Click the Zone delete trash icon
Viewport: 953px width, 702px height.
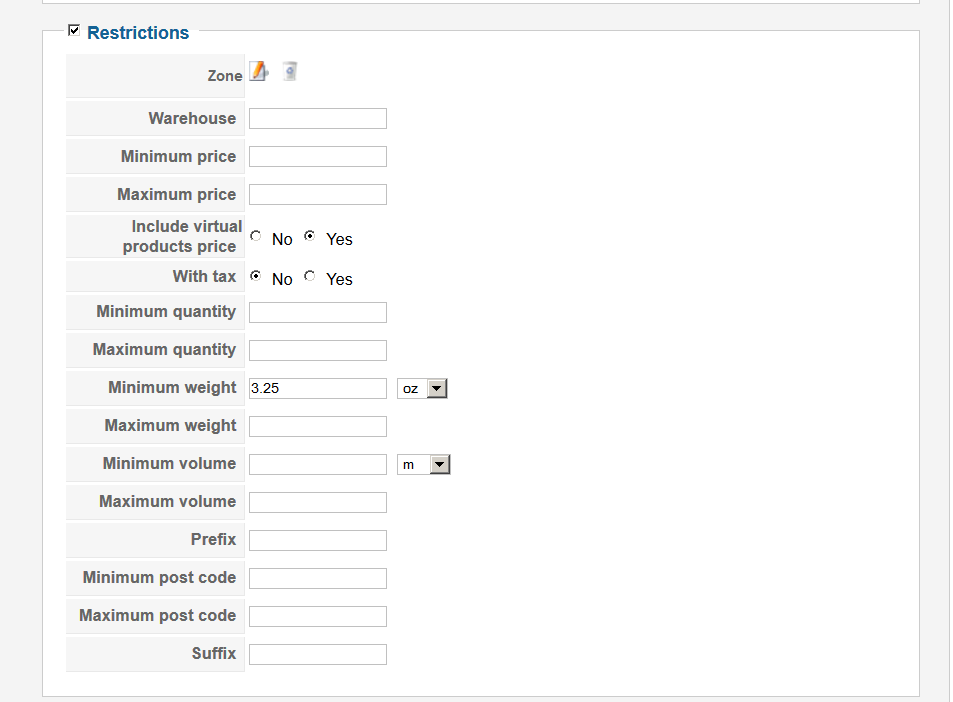click(x=290, y=72)
